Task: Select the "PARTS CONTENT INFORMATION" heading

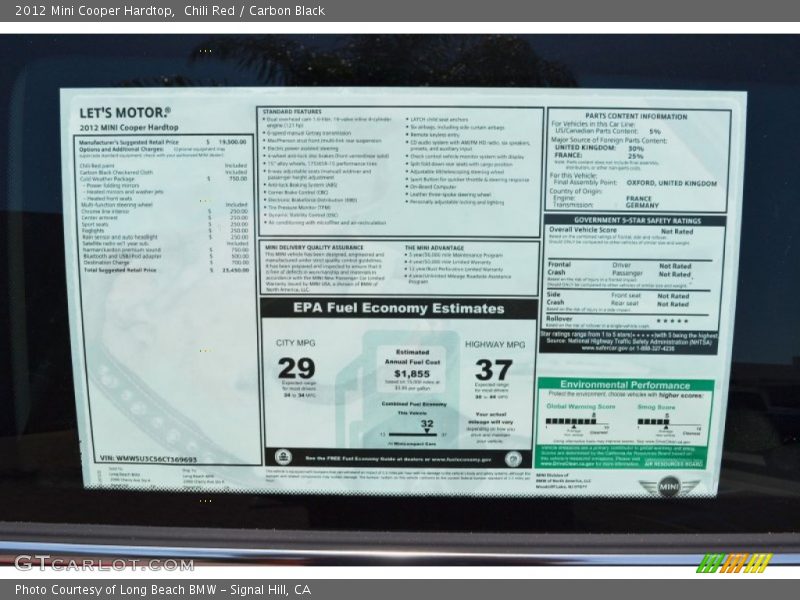Action: coord(636,116)
